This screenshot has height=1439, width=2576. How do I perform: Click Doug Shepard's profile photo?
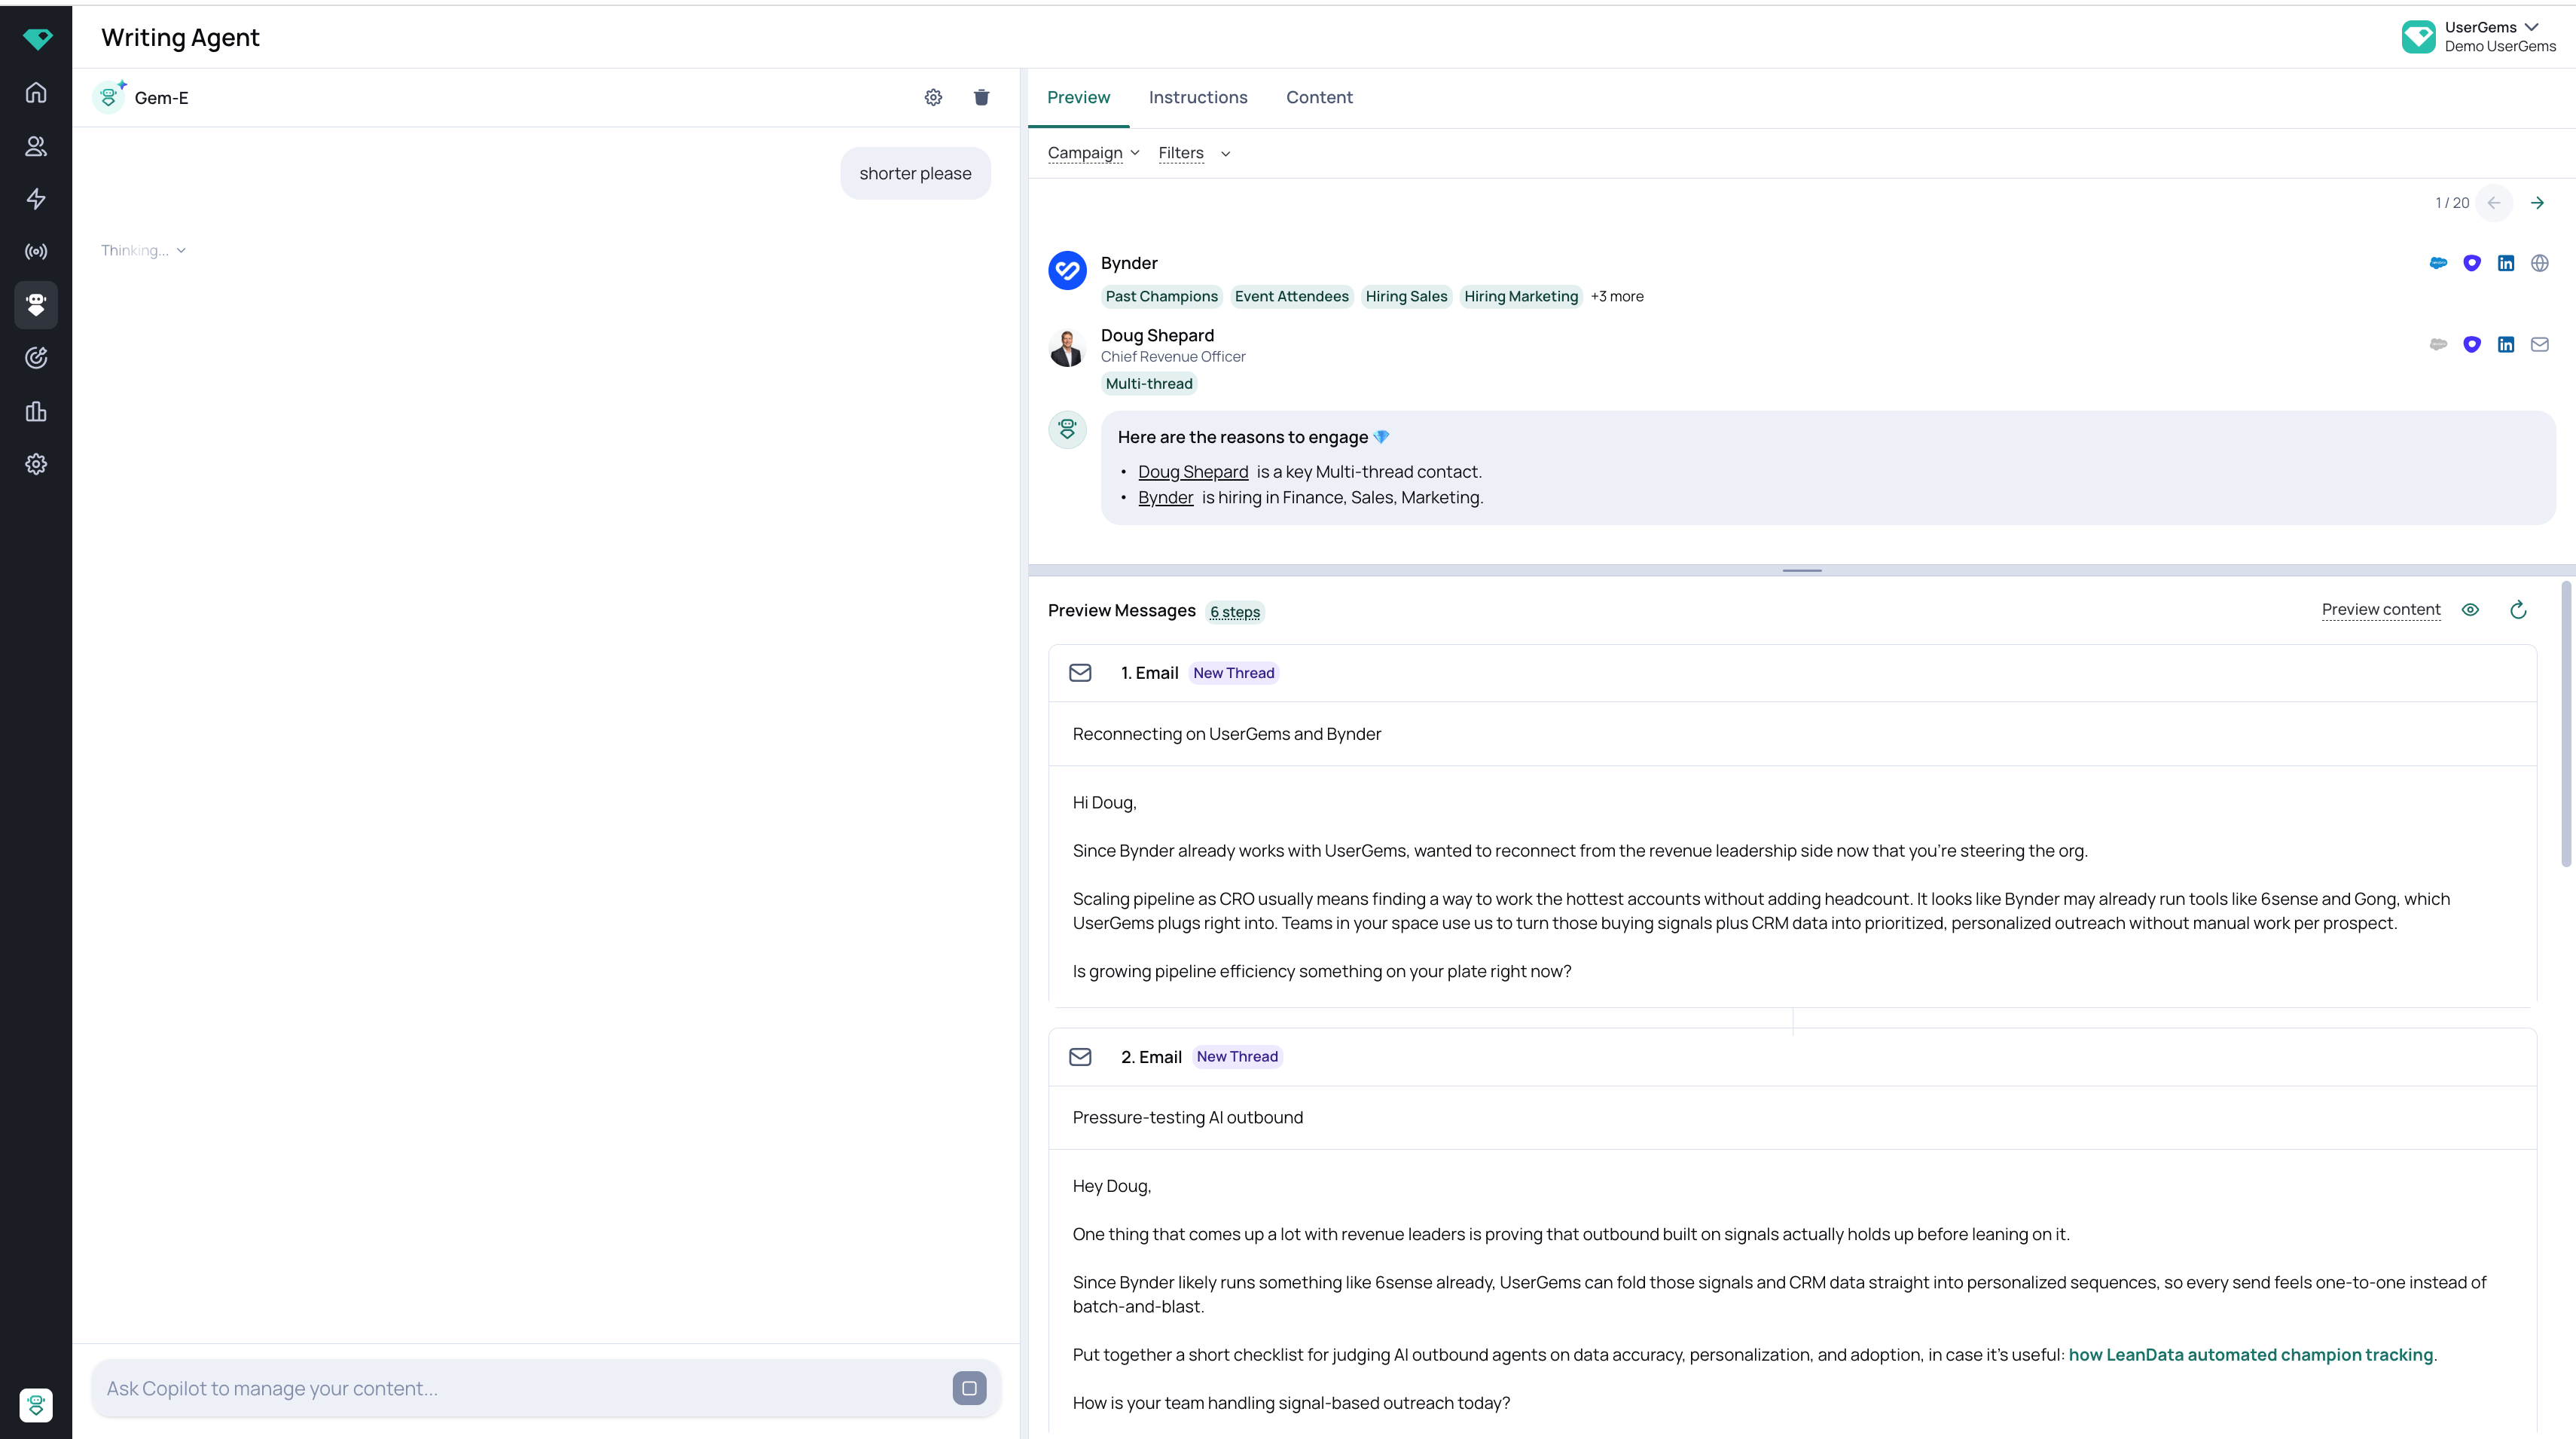(1067, 348)
